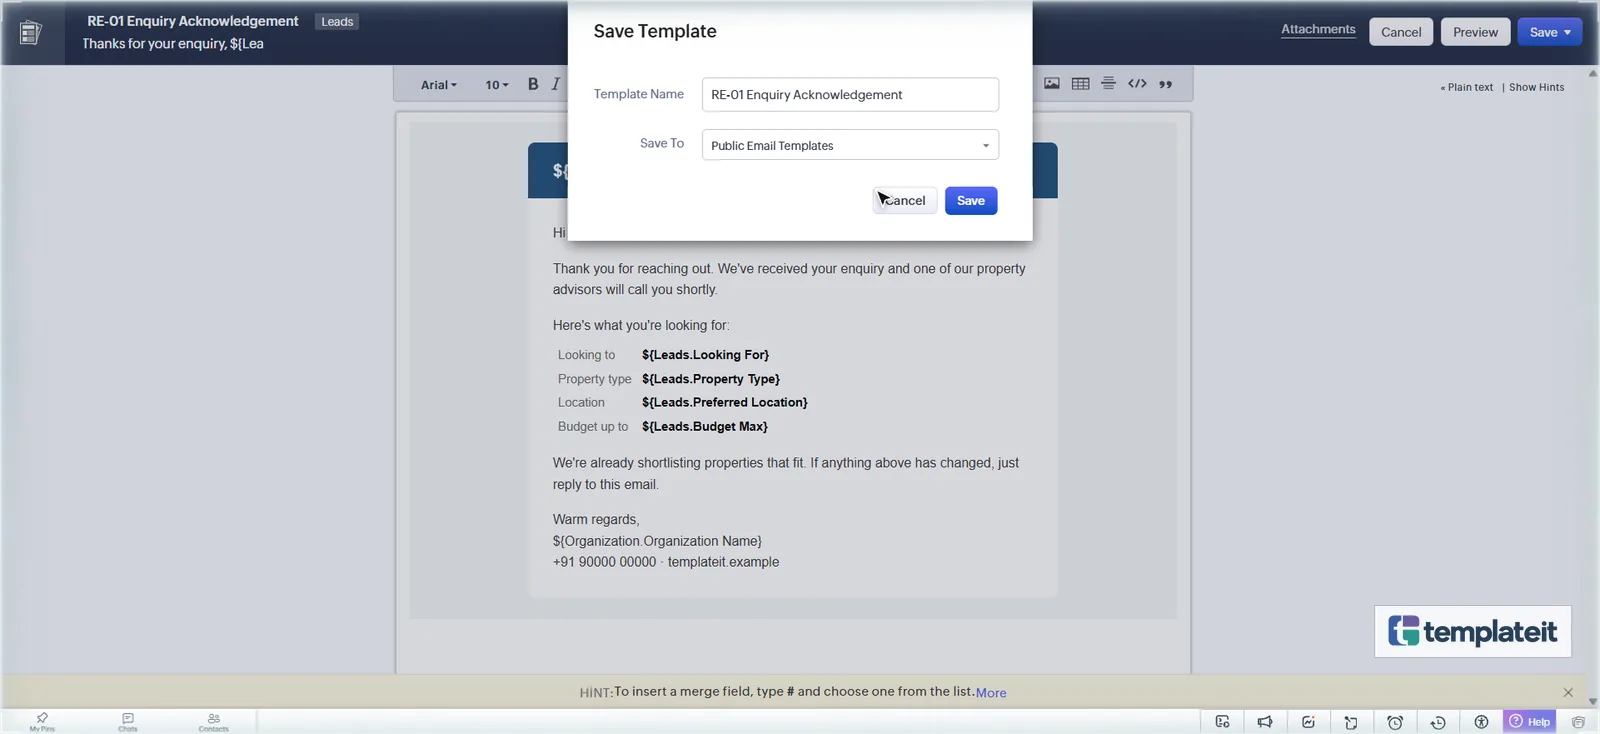Screen dimensions: 1600x734
Task: Open Contacts in the bottom bar
Action: pyautogui.click(x=213, y=722)
